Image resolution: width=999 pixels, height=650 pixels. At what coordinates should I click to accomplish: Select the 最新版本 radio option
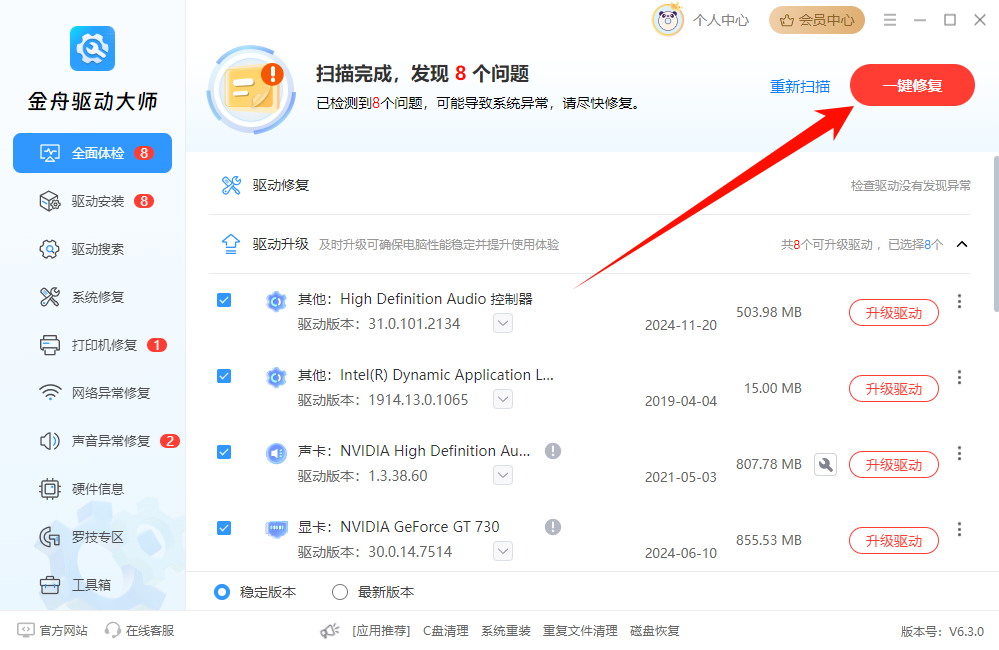(340, 592)
